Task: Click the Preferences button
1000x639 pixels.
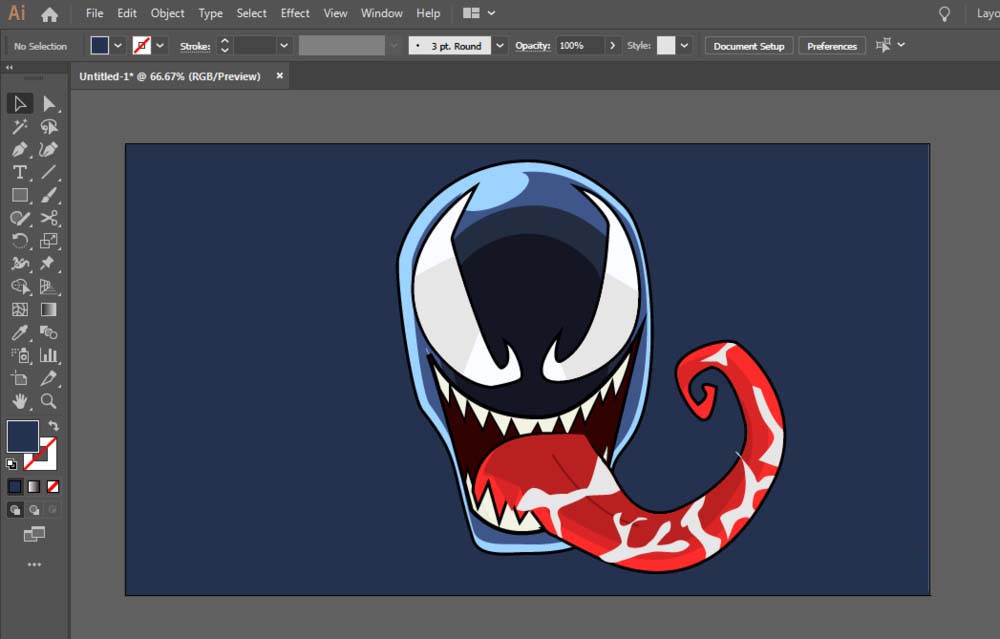Action: coord(832,46)
